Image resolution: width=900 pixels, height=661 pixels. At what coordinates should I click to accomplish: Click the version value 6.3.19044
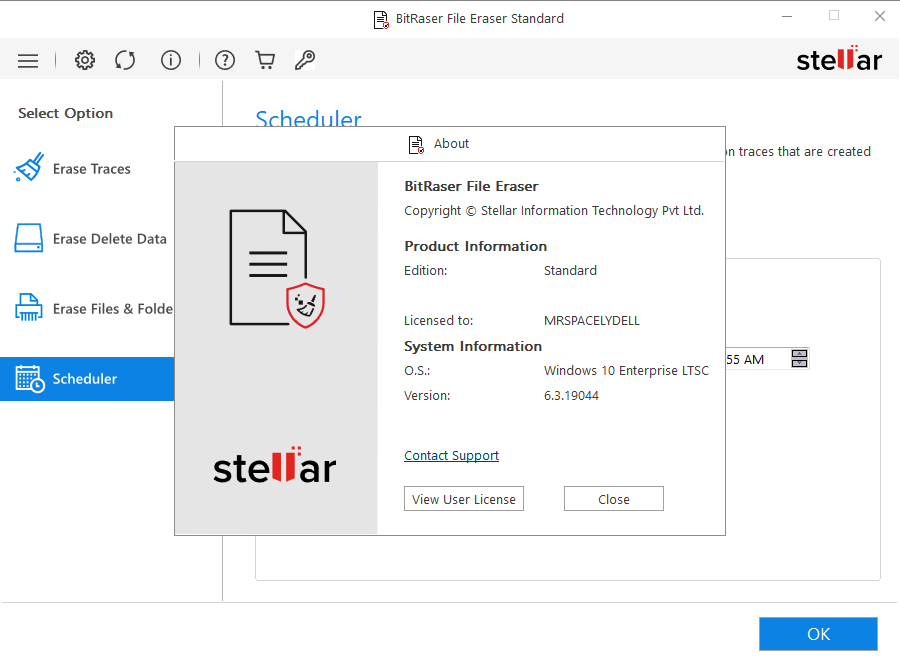(571, 396)
